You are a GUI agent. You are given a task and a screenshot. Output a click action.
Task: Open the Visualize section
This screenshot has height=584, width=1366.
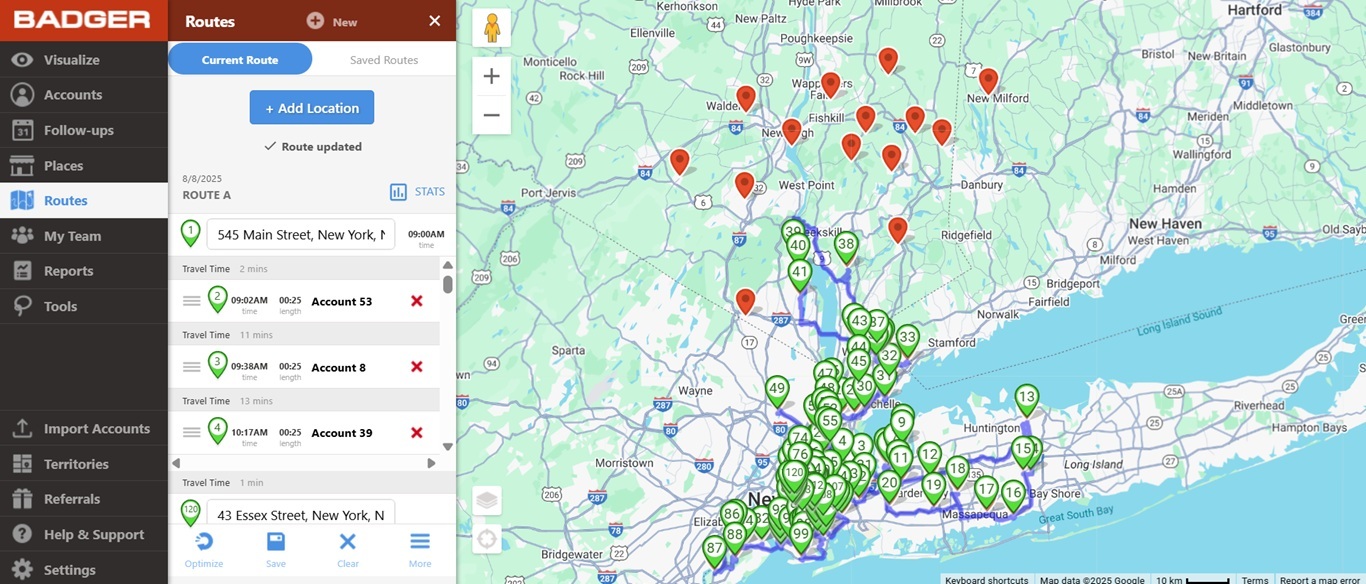pos(84,60)
